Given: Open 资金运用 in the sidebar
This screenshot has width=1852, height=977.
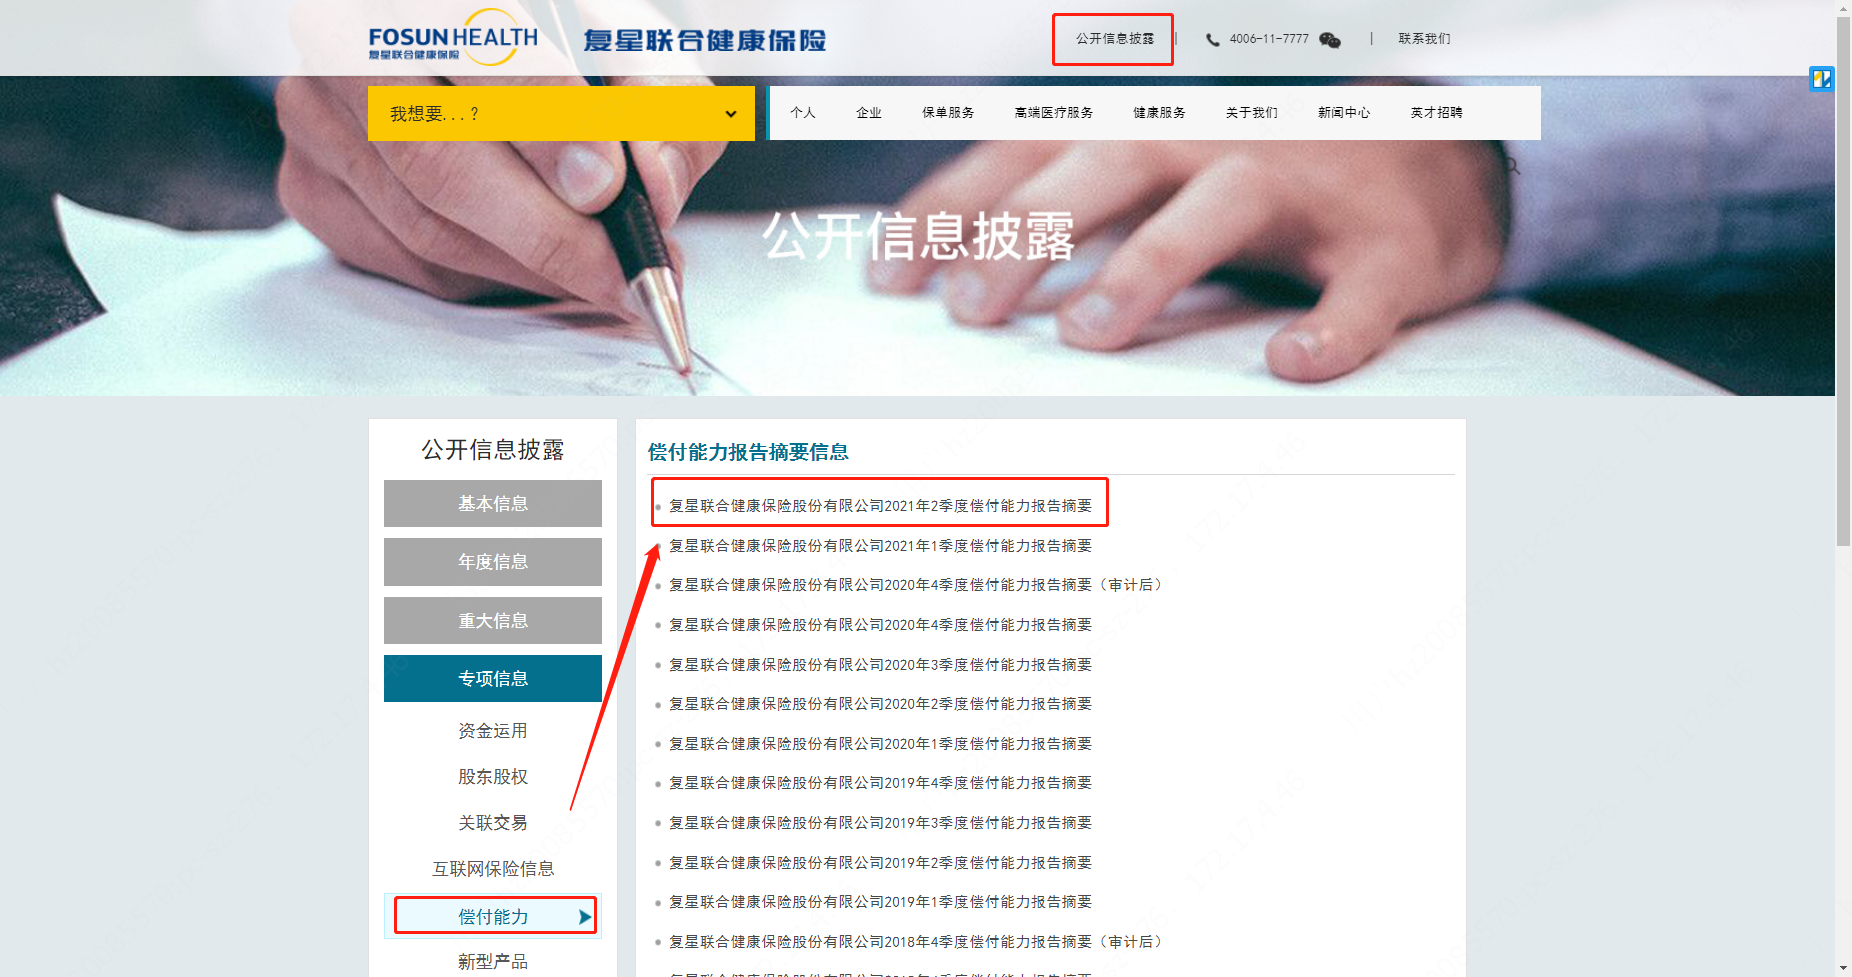Looking at the screenshot, I should click(493, 731).
